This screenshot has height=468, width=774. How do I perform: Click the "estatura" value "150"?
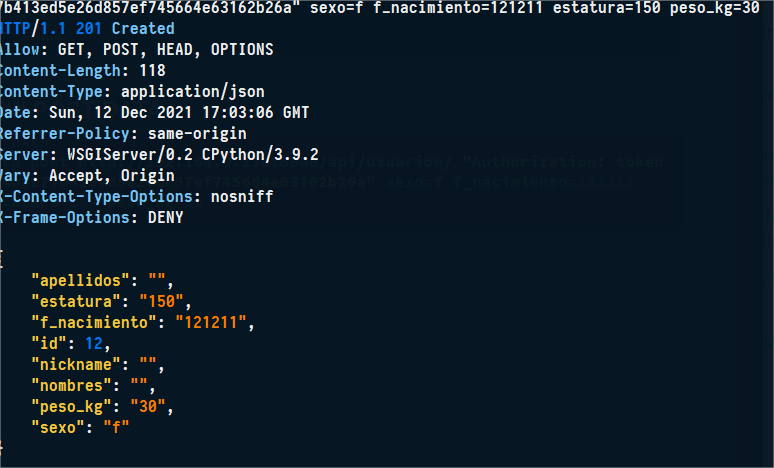click(x=164, y=302)
